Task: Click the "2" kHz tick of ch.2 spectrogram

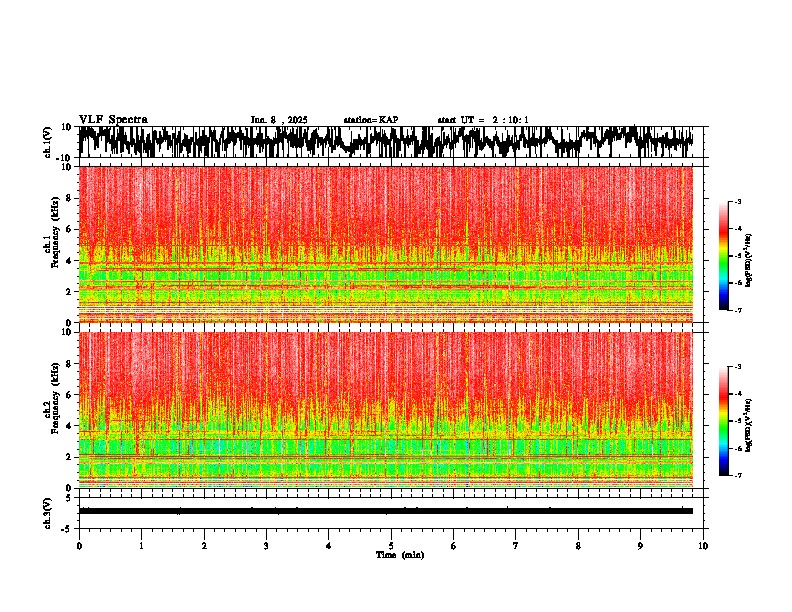Action: pyautogui.click(x=70, y=457)
